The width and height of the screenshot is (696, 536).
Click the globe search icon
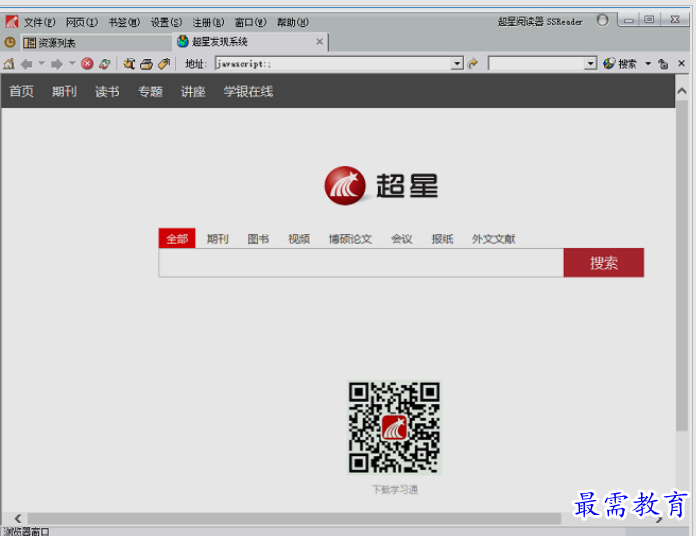pos(609,63)
